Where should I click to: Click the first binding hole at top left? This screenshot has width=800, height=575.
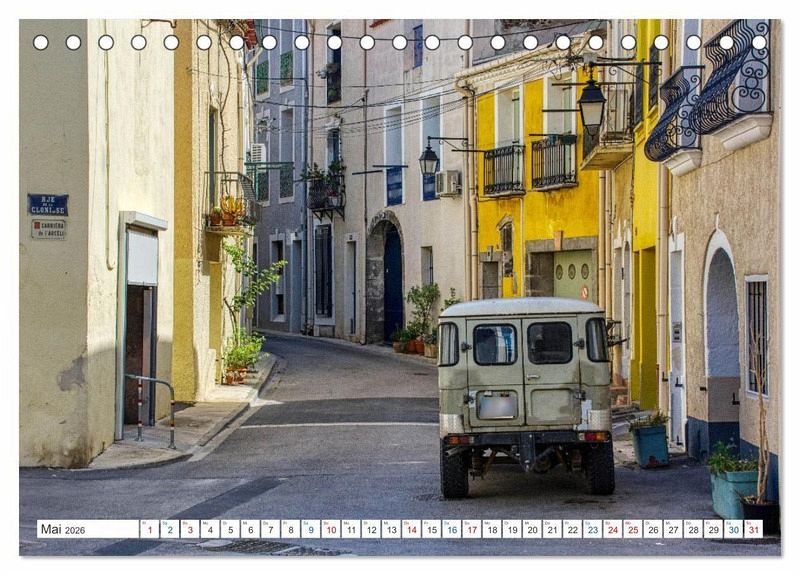(x=40, y=42)
